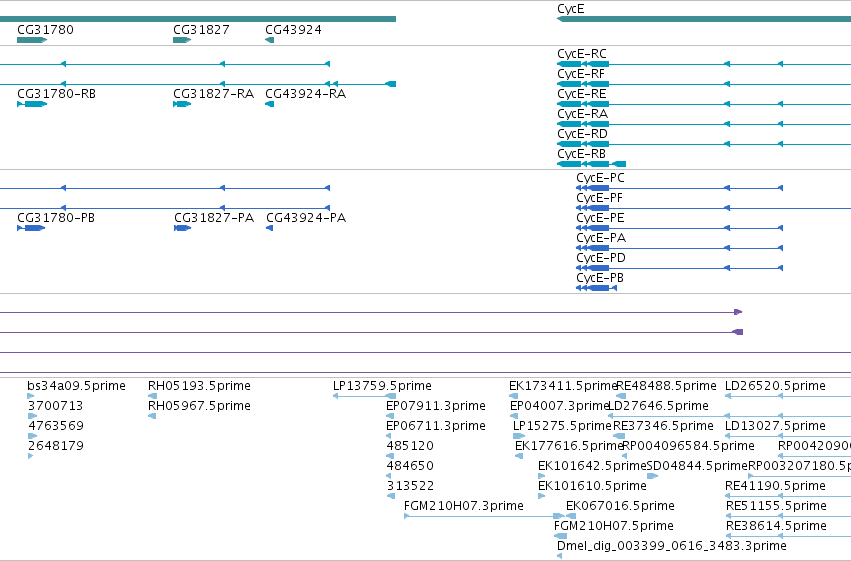Open the RE37346.5prime label
This screenshot has width=851, height=561.
[663, 426]
